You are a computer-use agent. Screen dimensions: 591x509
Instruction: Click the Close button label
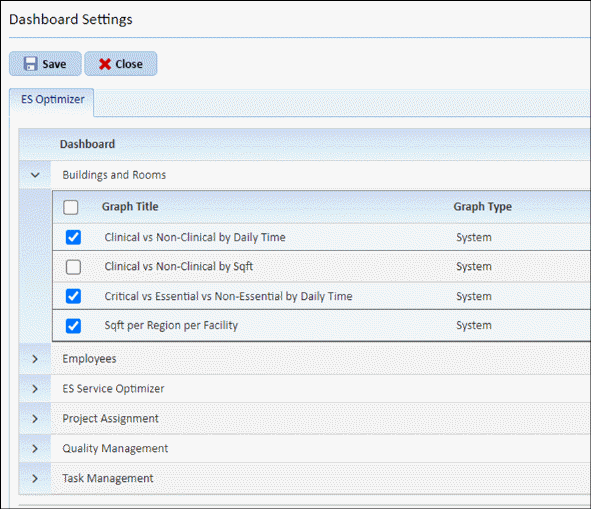tap(129, 64)
